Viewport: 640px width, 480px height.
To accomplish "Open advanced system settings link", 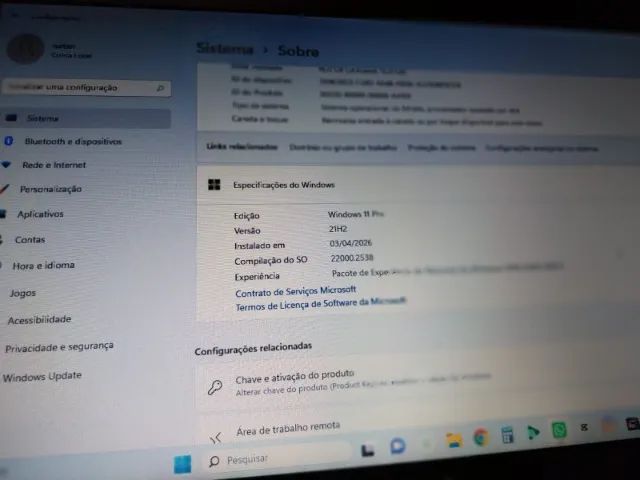I will 542,148.
